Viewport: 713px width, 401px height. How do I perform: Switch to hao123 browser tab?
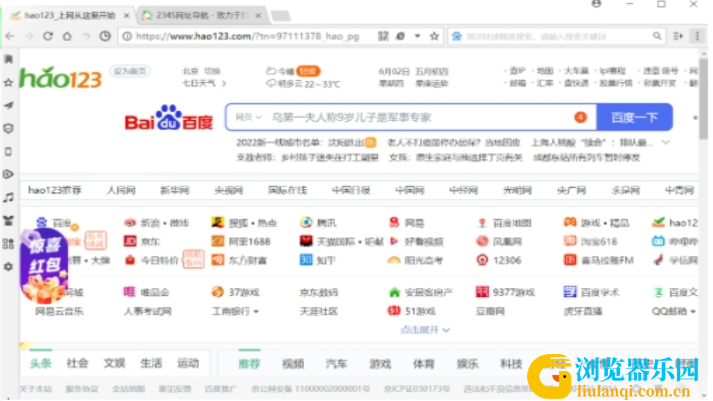(70, 15)
